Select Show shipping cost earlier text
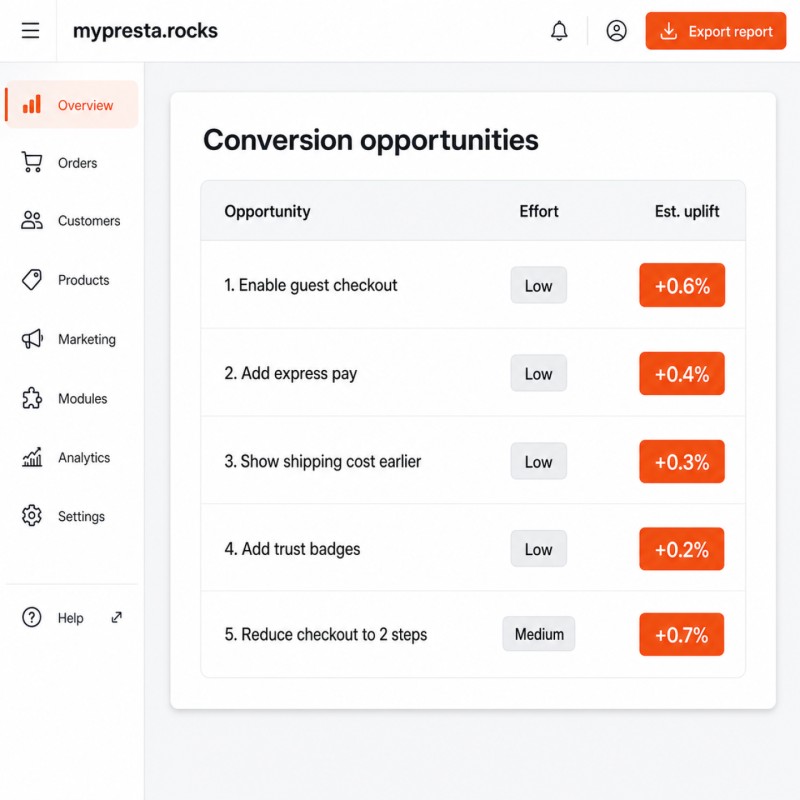The width and height of the screenshot is (800, 800). tap(322, 461)
